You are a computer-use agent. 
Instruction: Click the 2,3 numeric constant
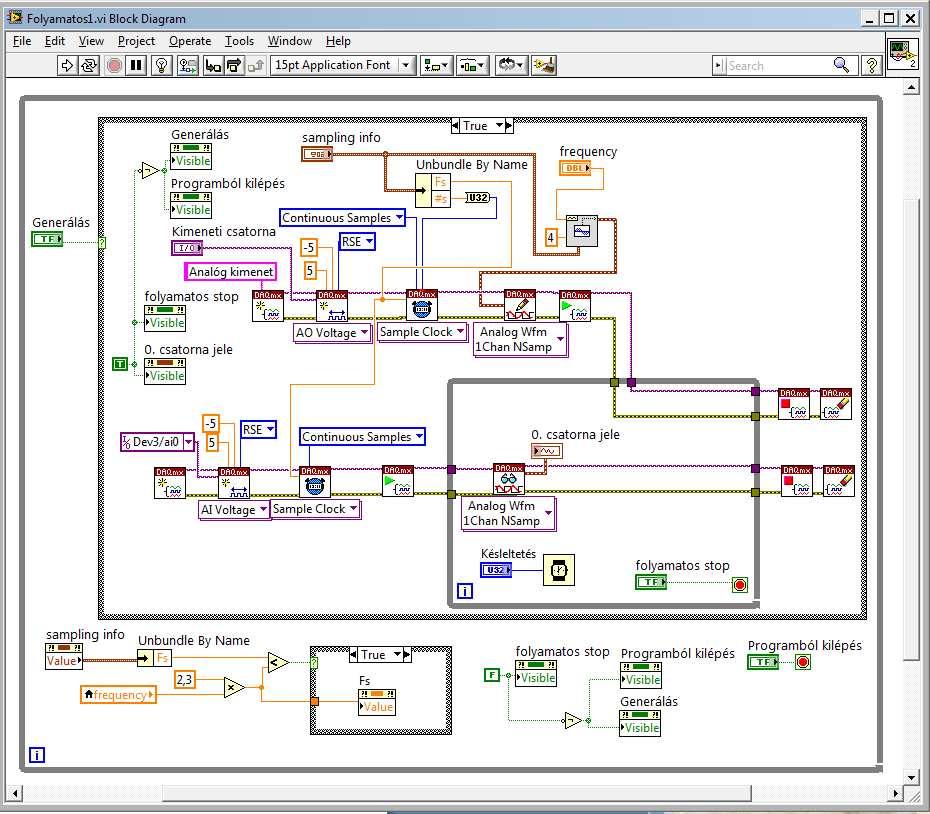coord(184,679)
